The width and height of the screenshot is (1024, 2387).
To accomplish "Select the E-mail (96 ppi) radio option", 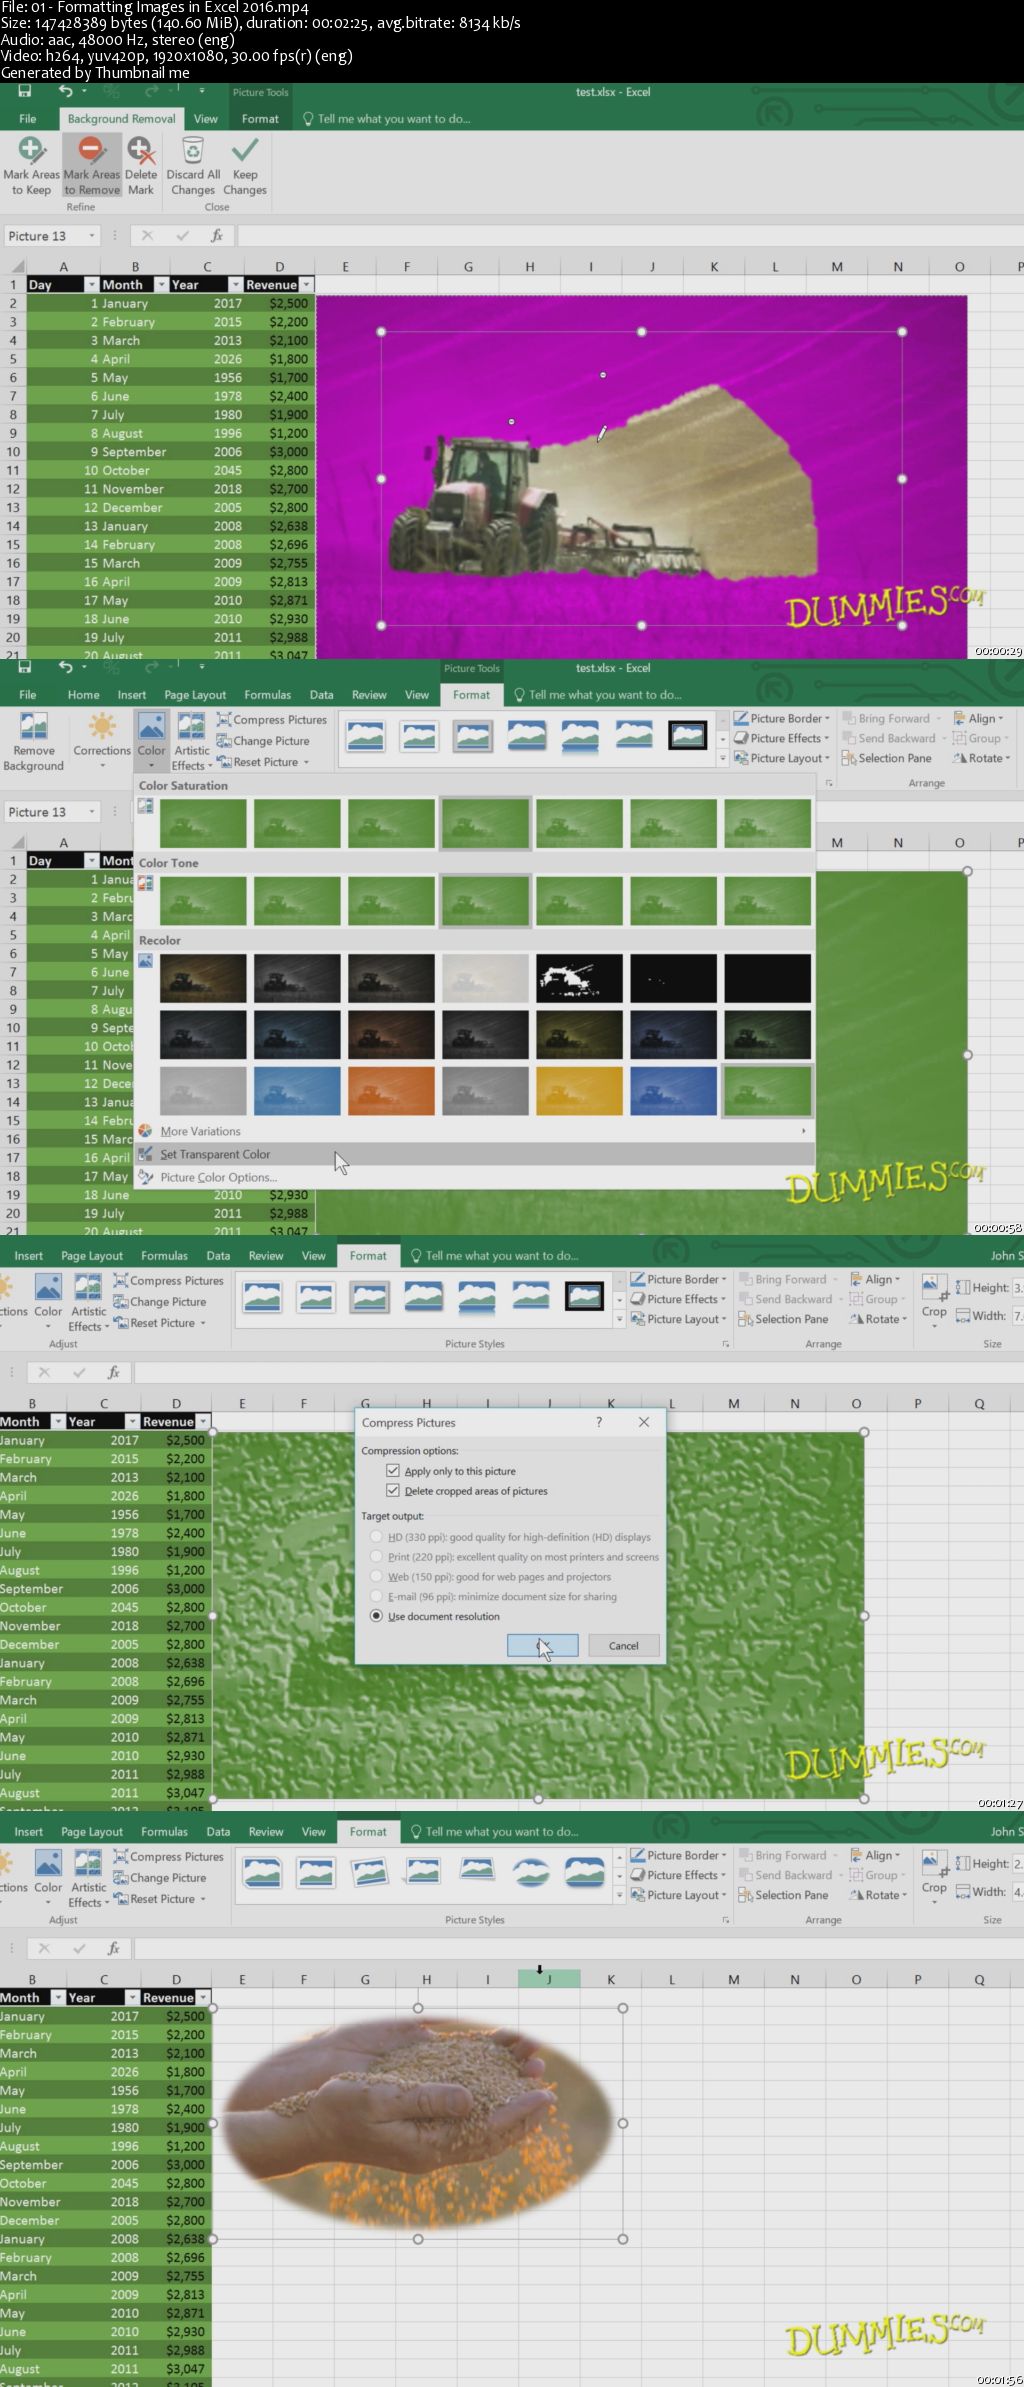I will coord(376,1597).
